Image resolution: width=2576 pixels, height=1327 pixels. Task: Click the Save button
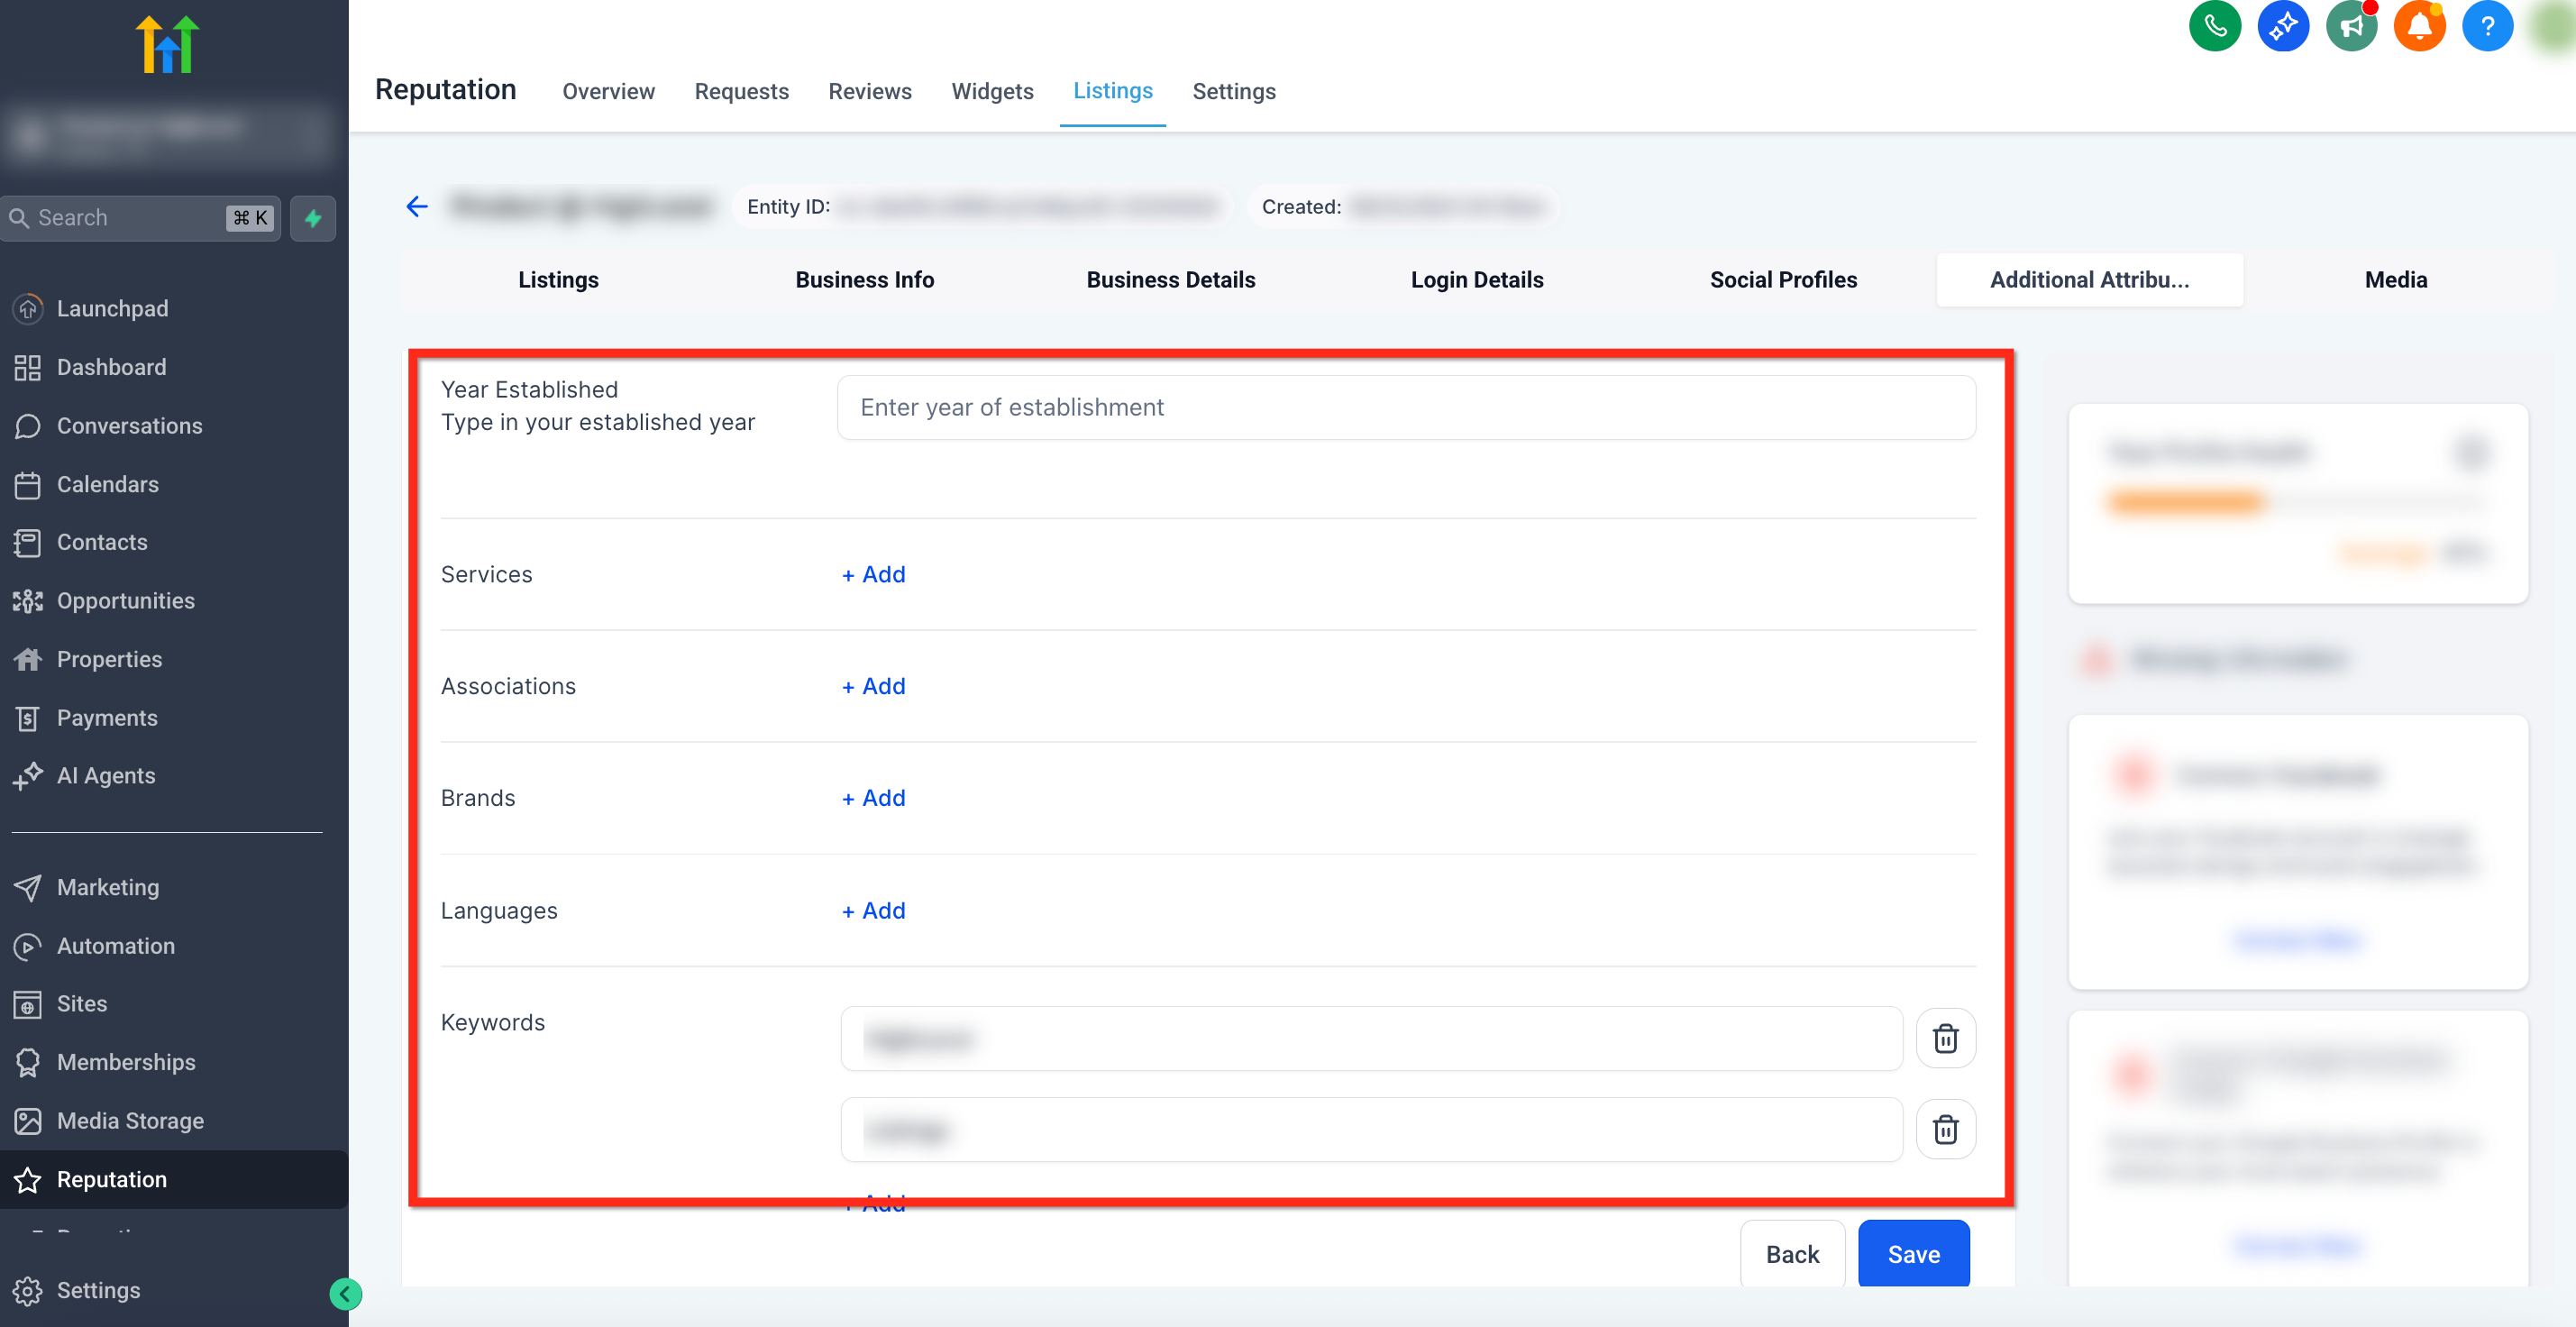tap(1913, 1254)
